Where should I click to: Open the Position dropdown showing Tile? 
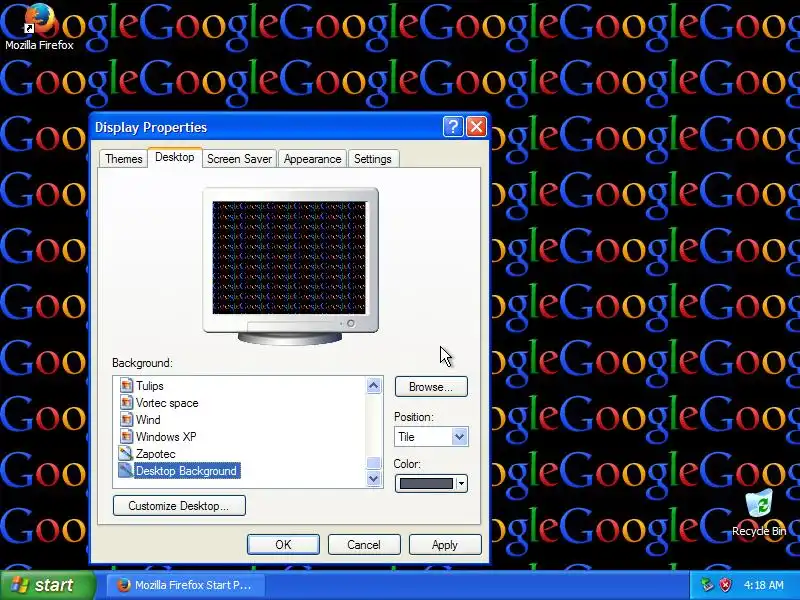pos(431,437)
